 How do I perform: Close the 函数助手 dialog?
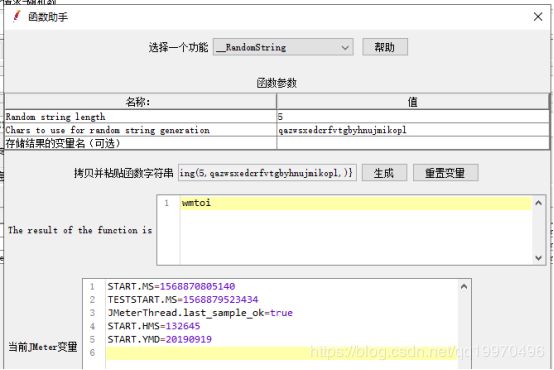(538, 17)
